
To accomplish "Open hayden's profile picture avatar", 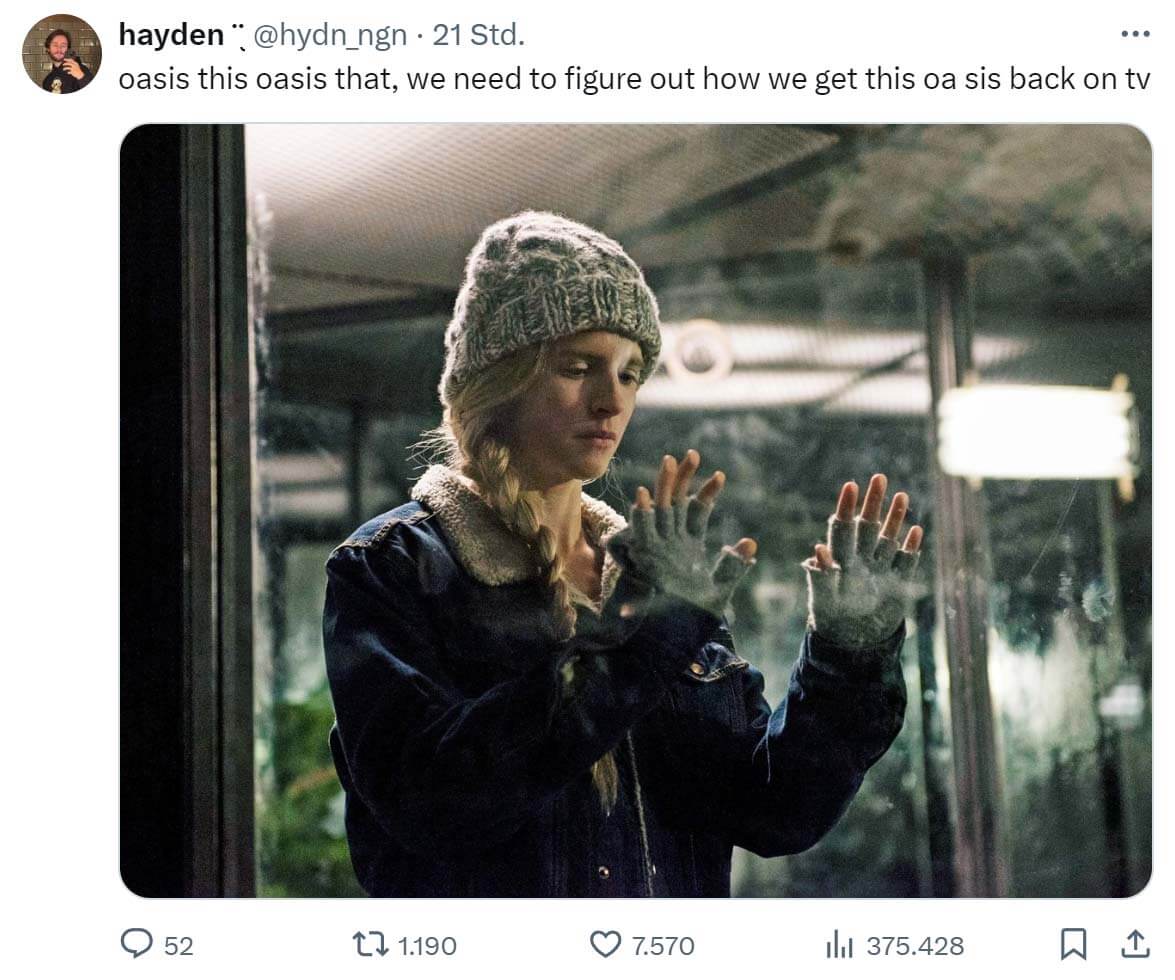I will pyautogui.click(x=61, y=54).
